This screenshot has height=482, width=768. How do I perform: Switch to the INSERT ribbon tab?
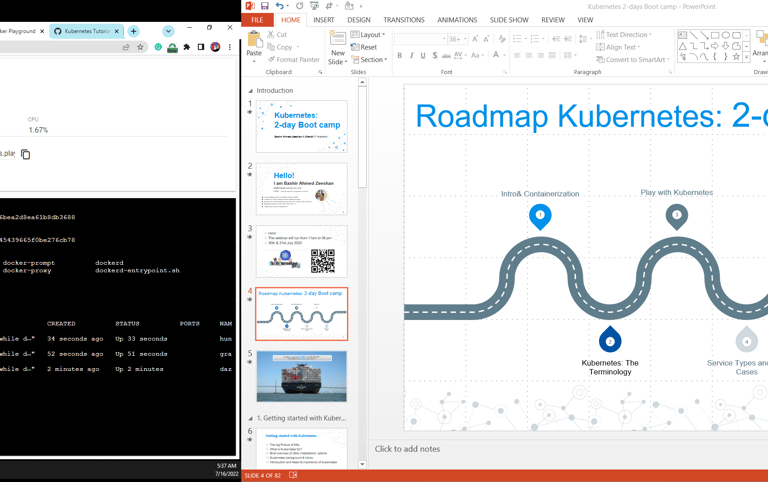coord(324,20)
